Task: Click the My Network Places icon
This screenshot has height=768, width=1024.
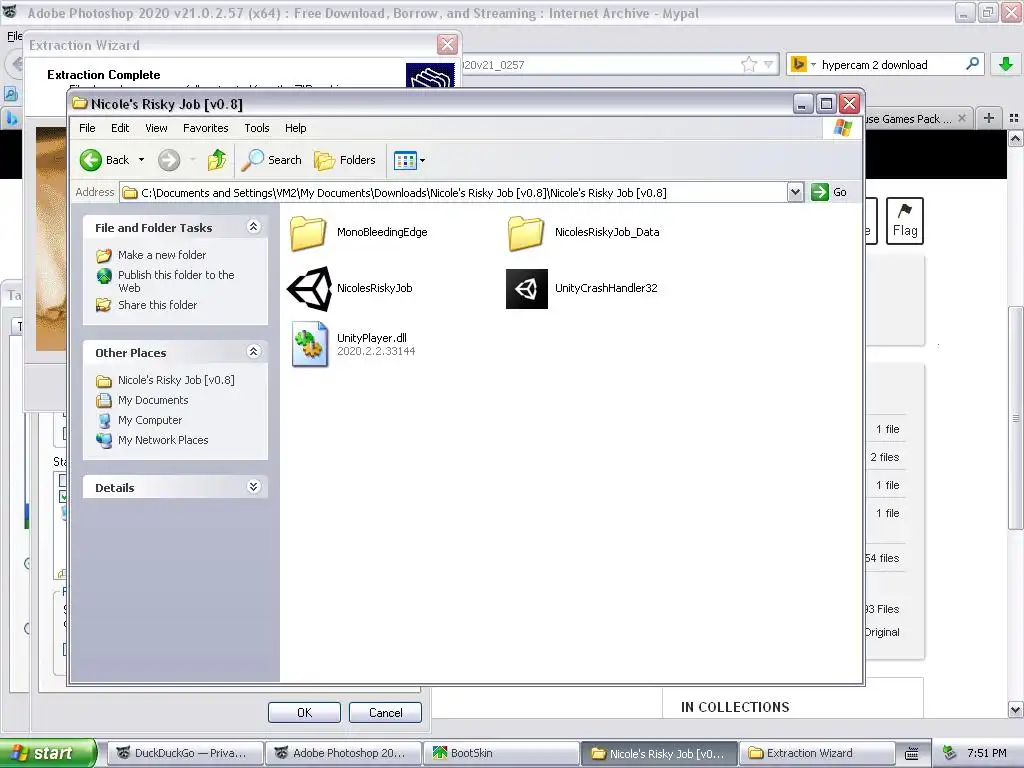Action: (x=104, y=440)
